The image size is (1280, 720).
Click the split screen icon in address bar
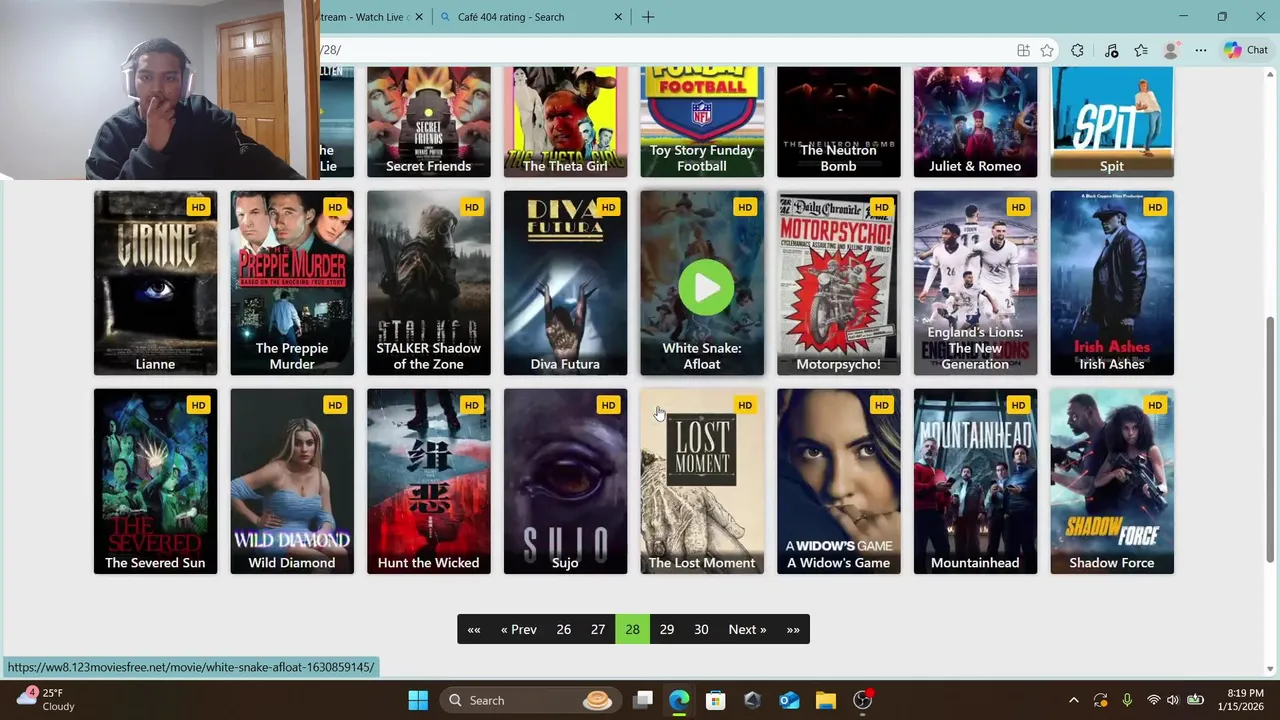(1023, 50)
